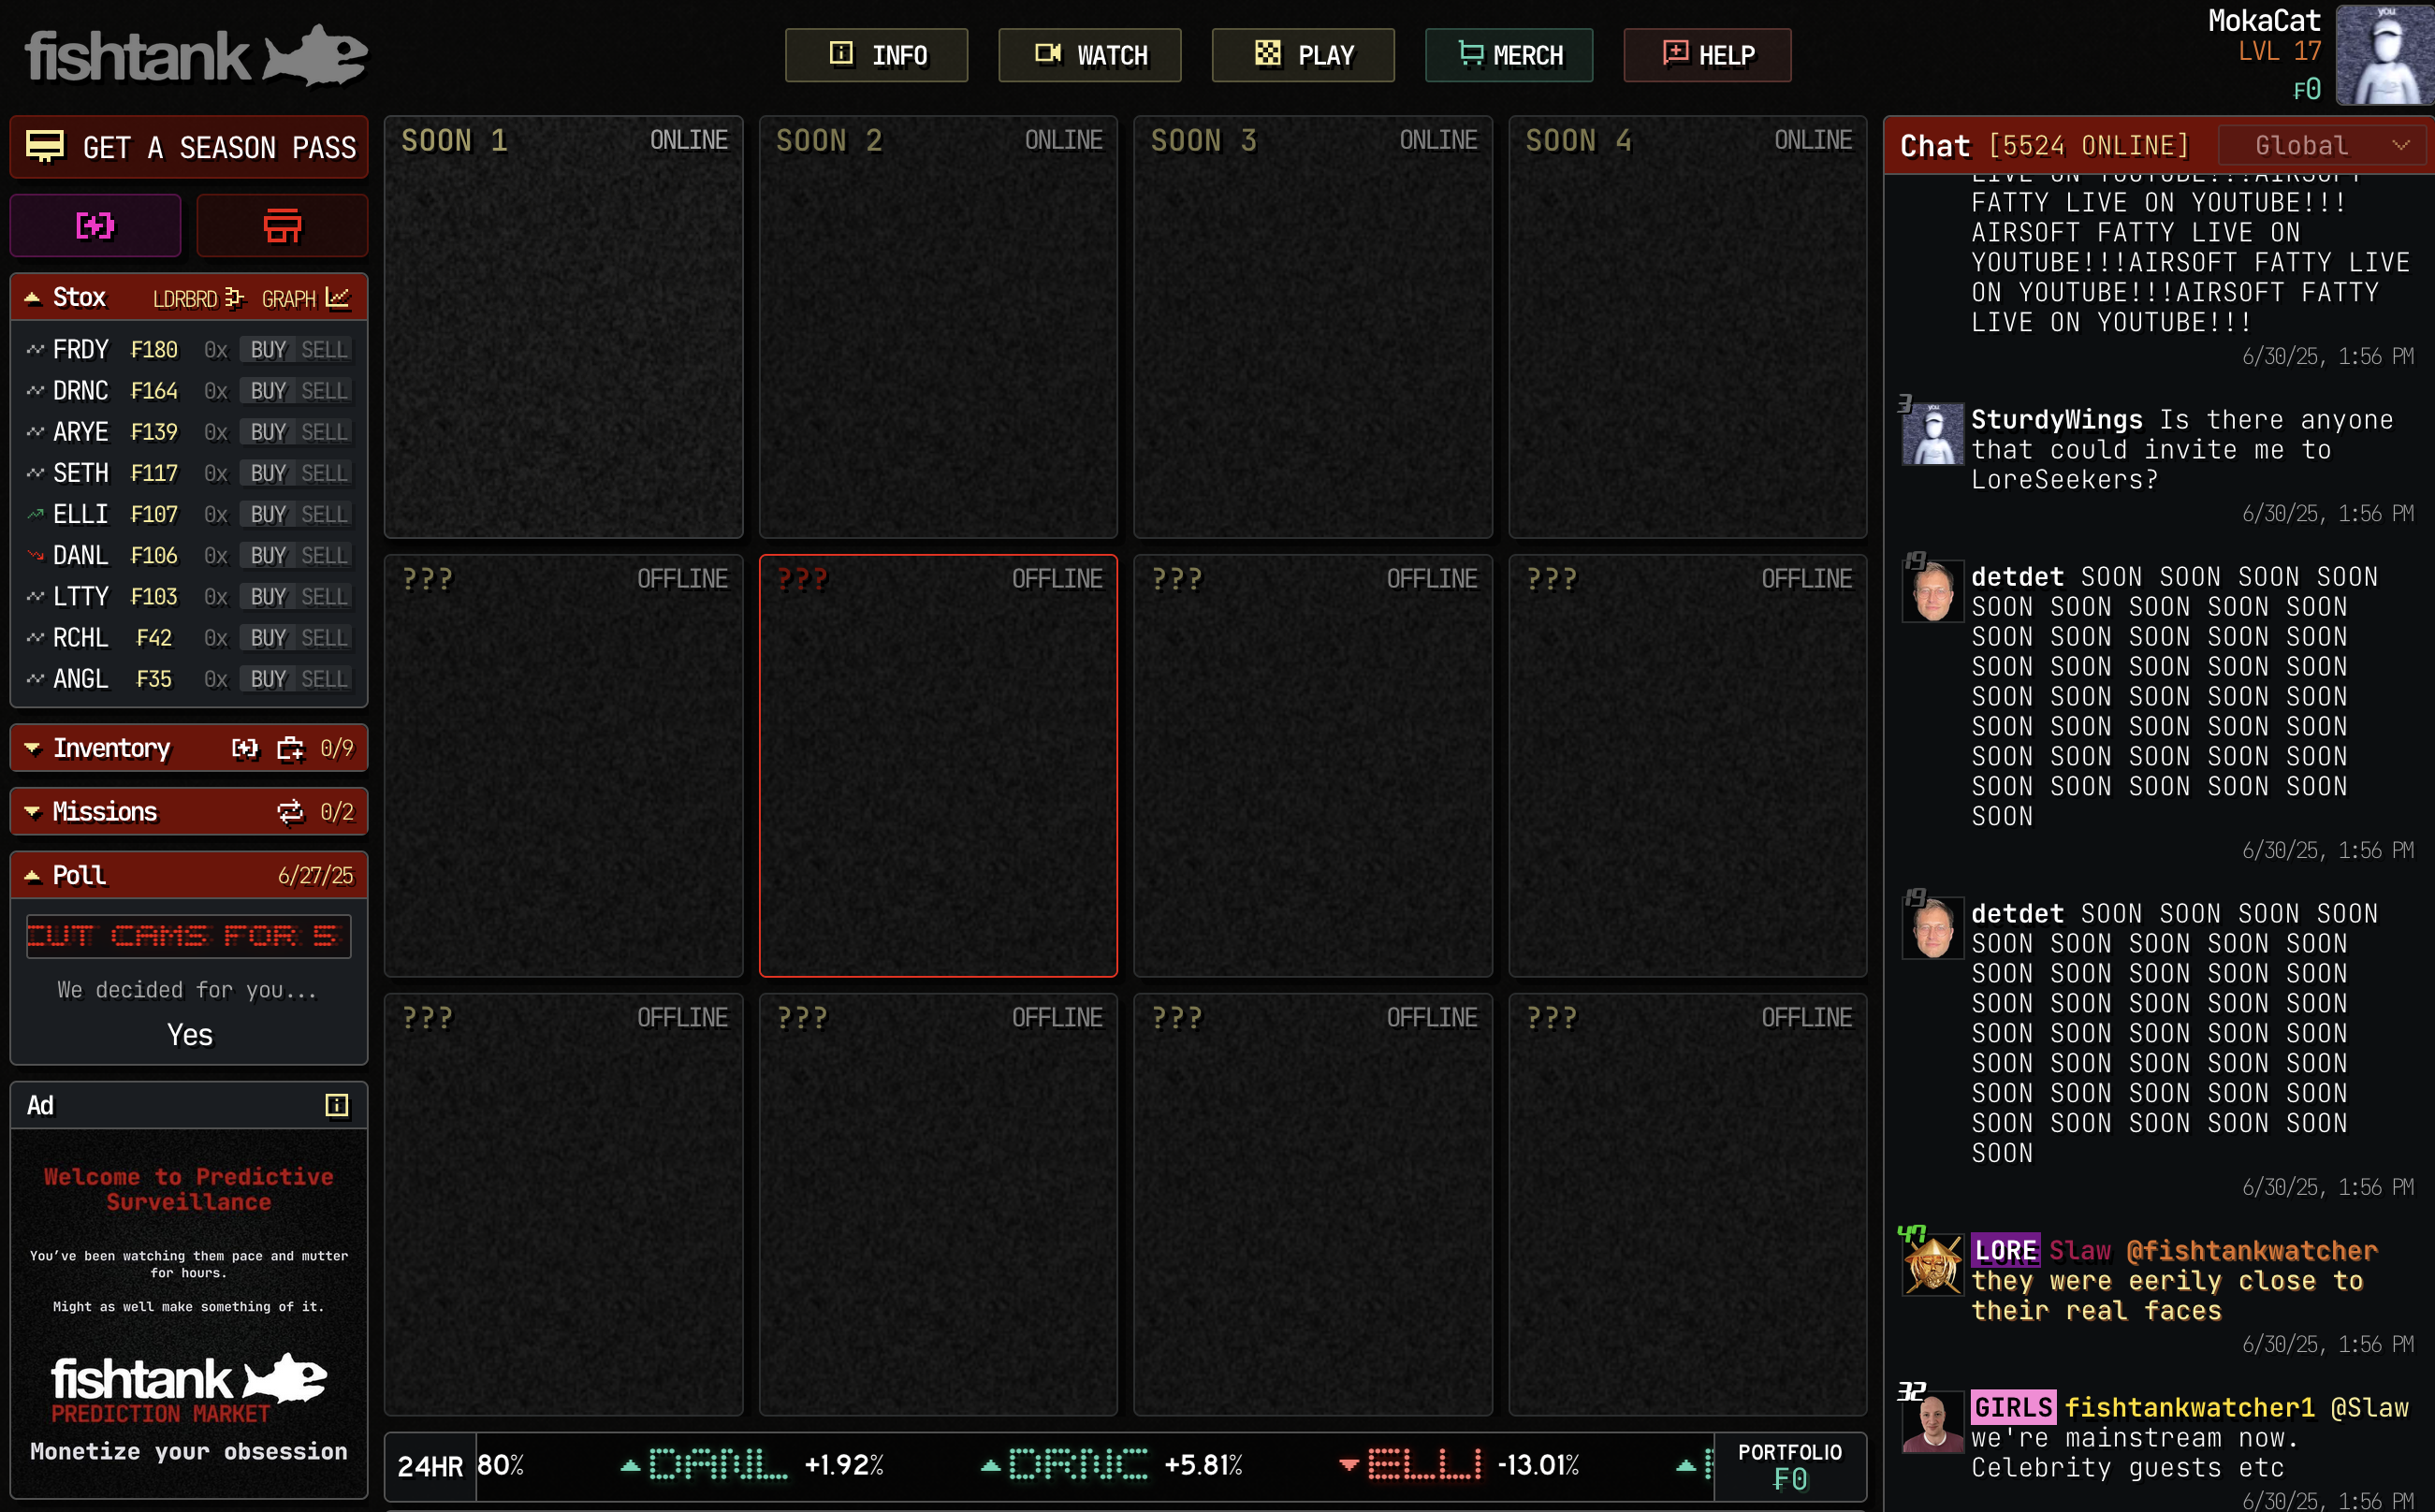Click the Missions refresh arrows icon

[290, 812]
